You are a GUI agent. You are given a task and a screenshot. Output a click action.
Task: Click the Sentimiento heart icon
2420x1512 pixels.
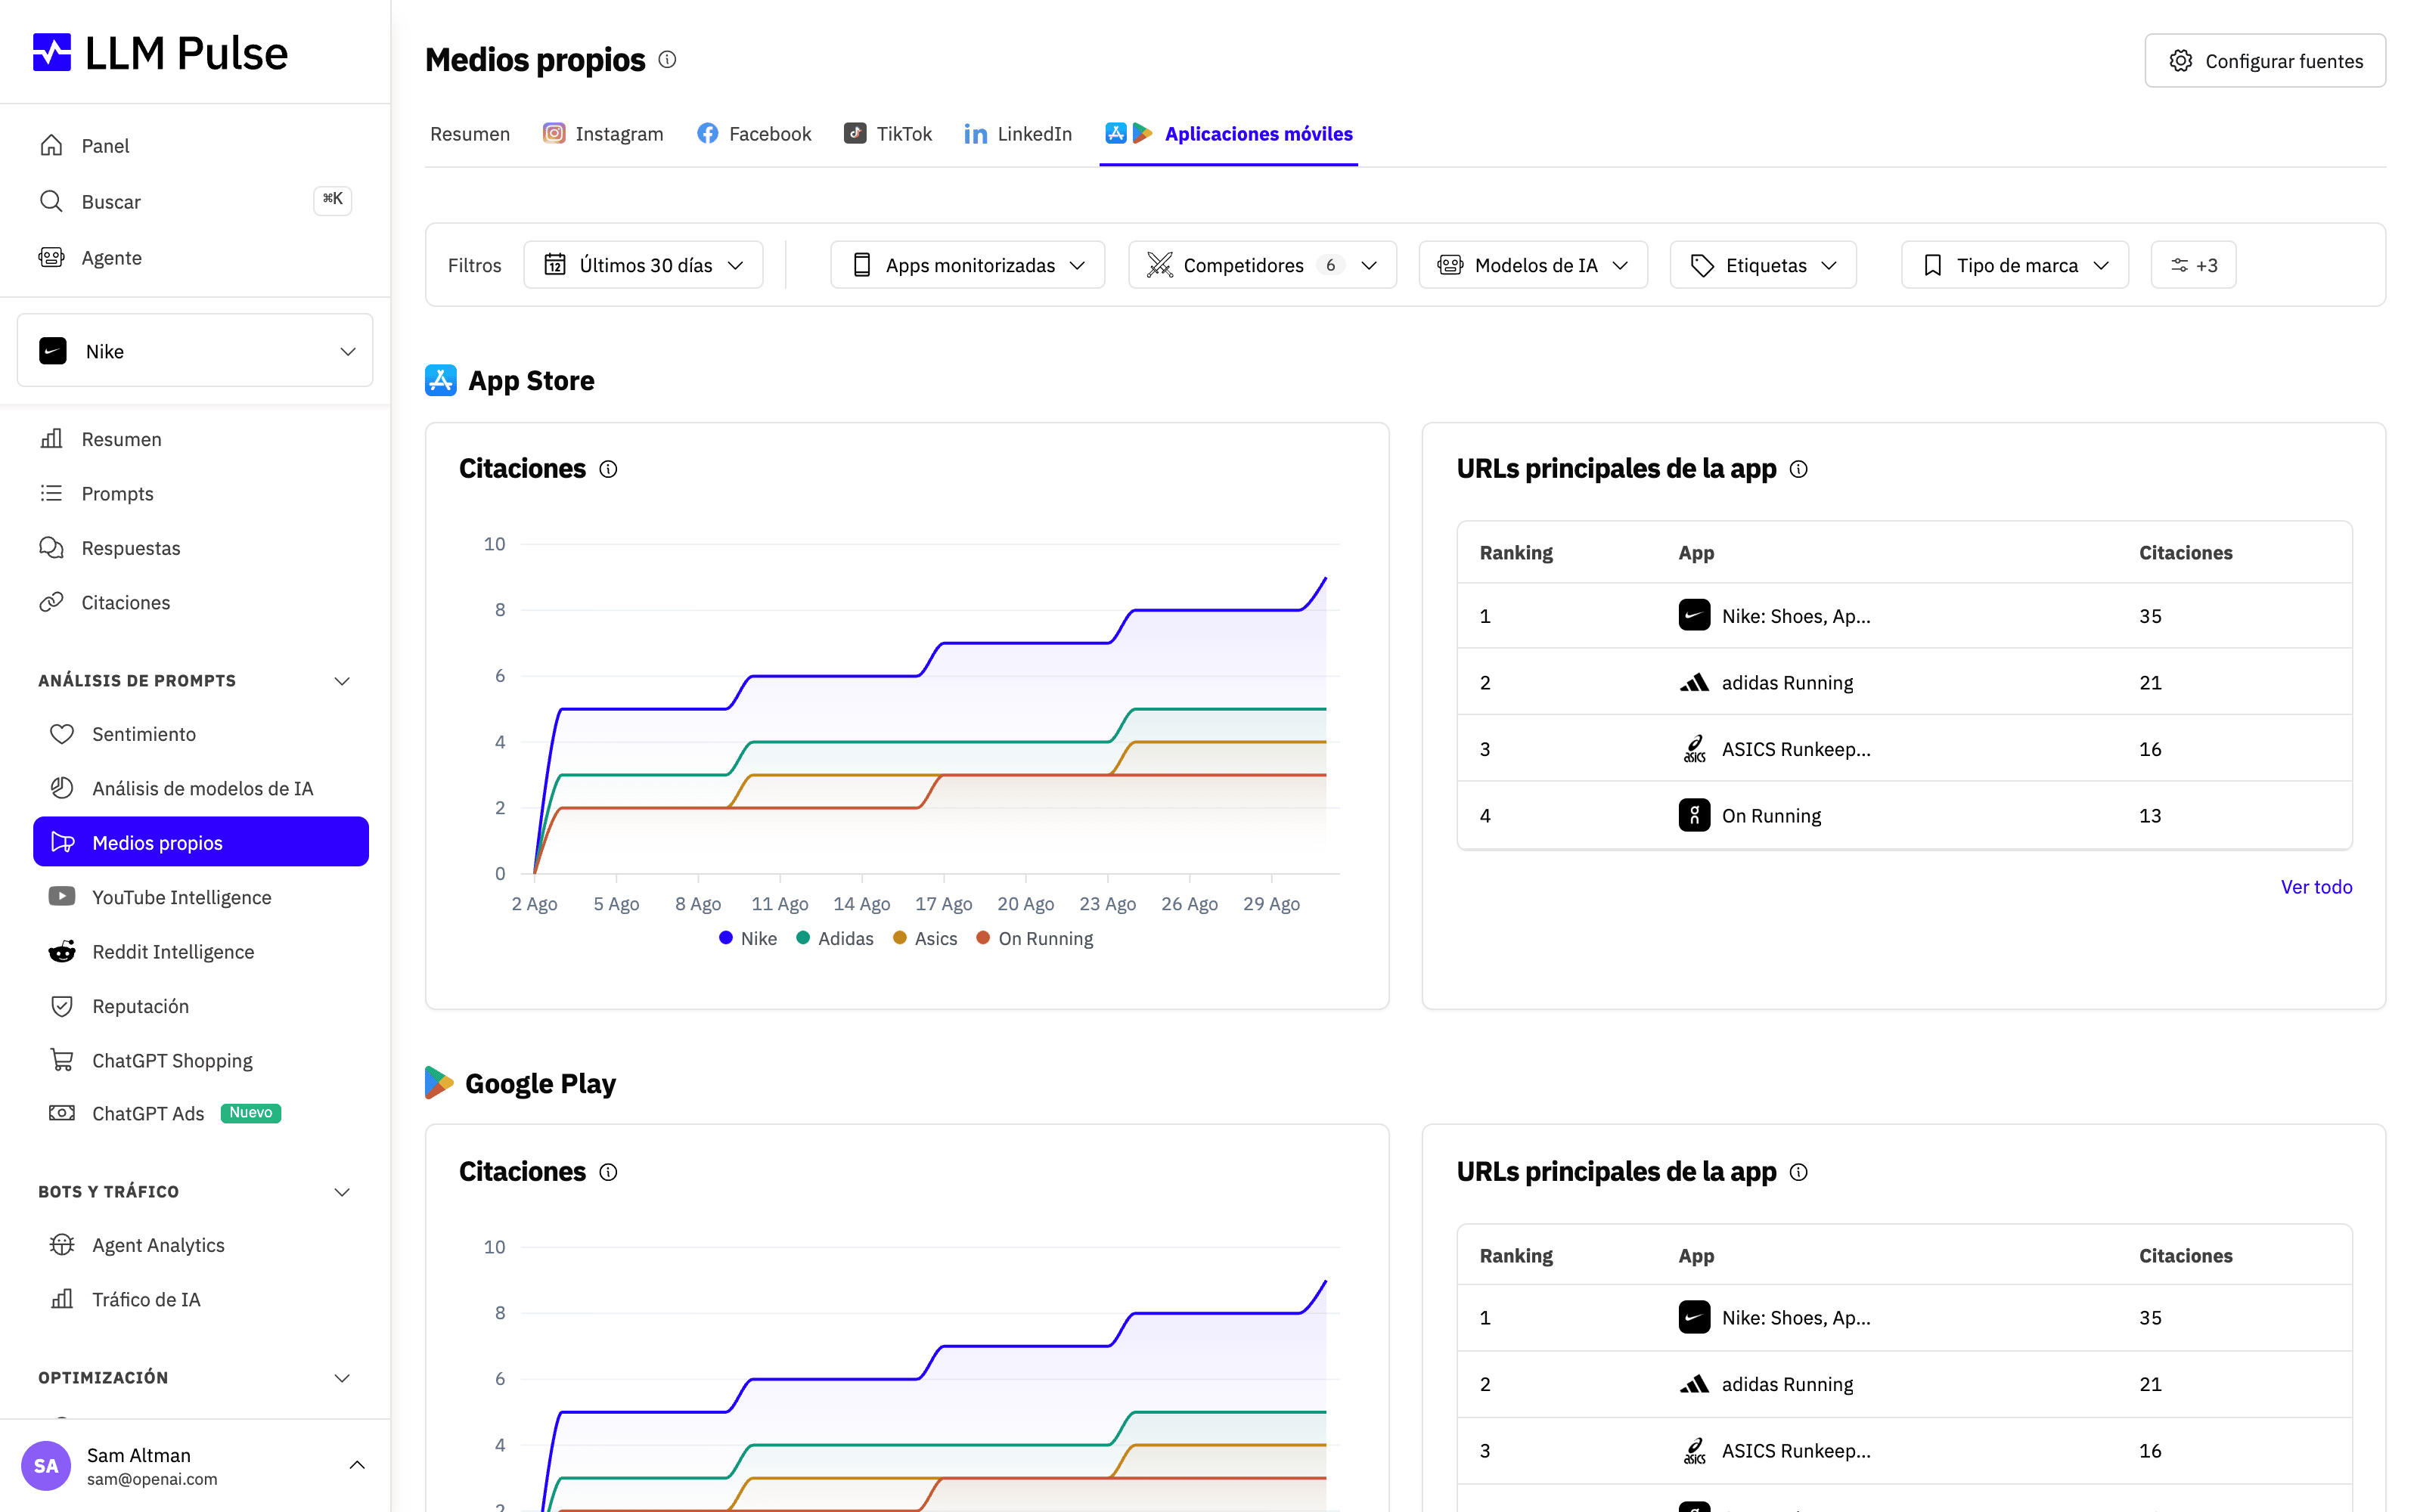point(62,733)
